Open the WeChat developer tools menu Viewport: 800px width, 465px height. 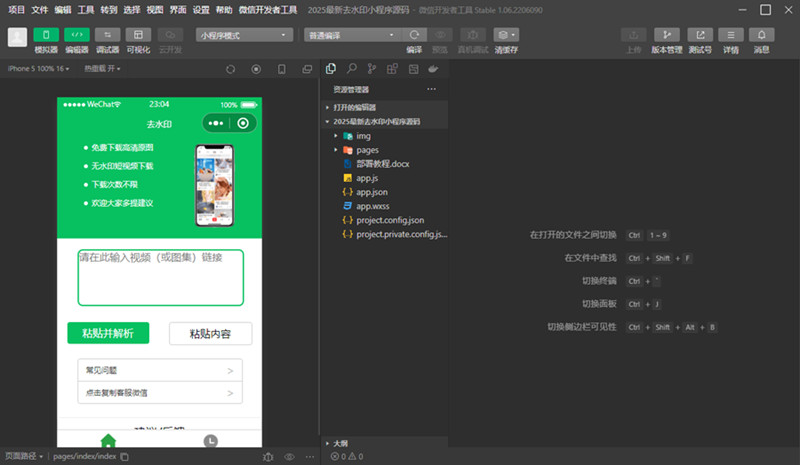268,10
